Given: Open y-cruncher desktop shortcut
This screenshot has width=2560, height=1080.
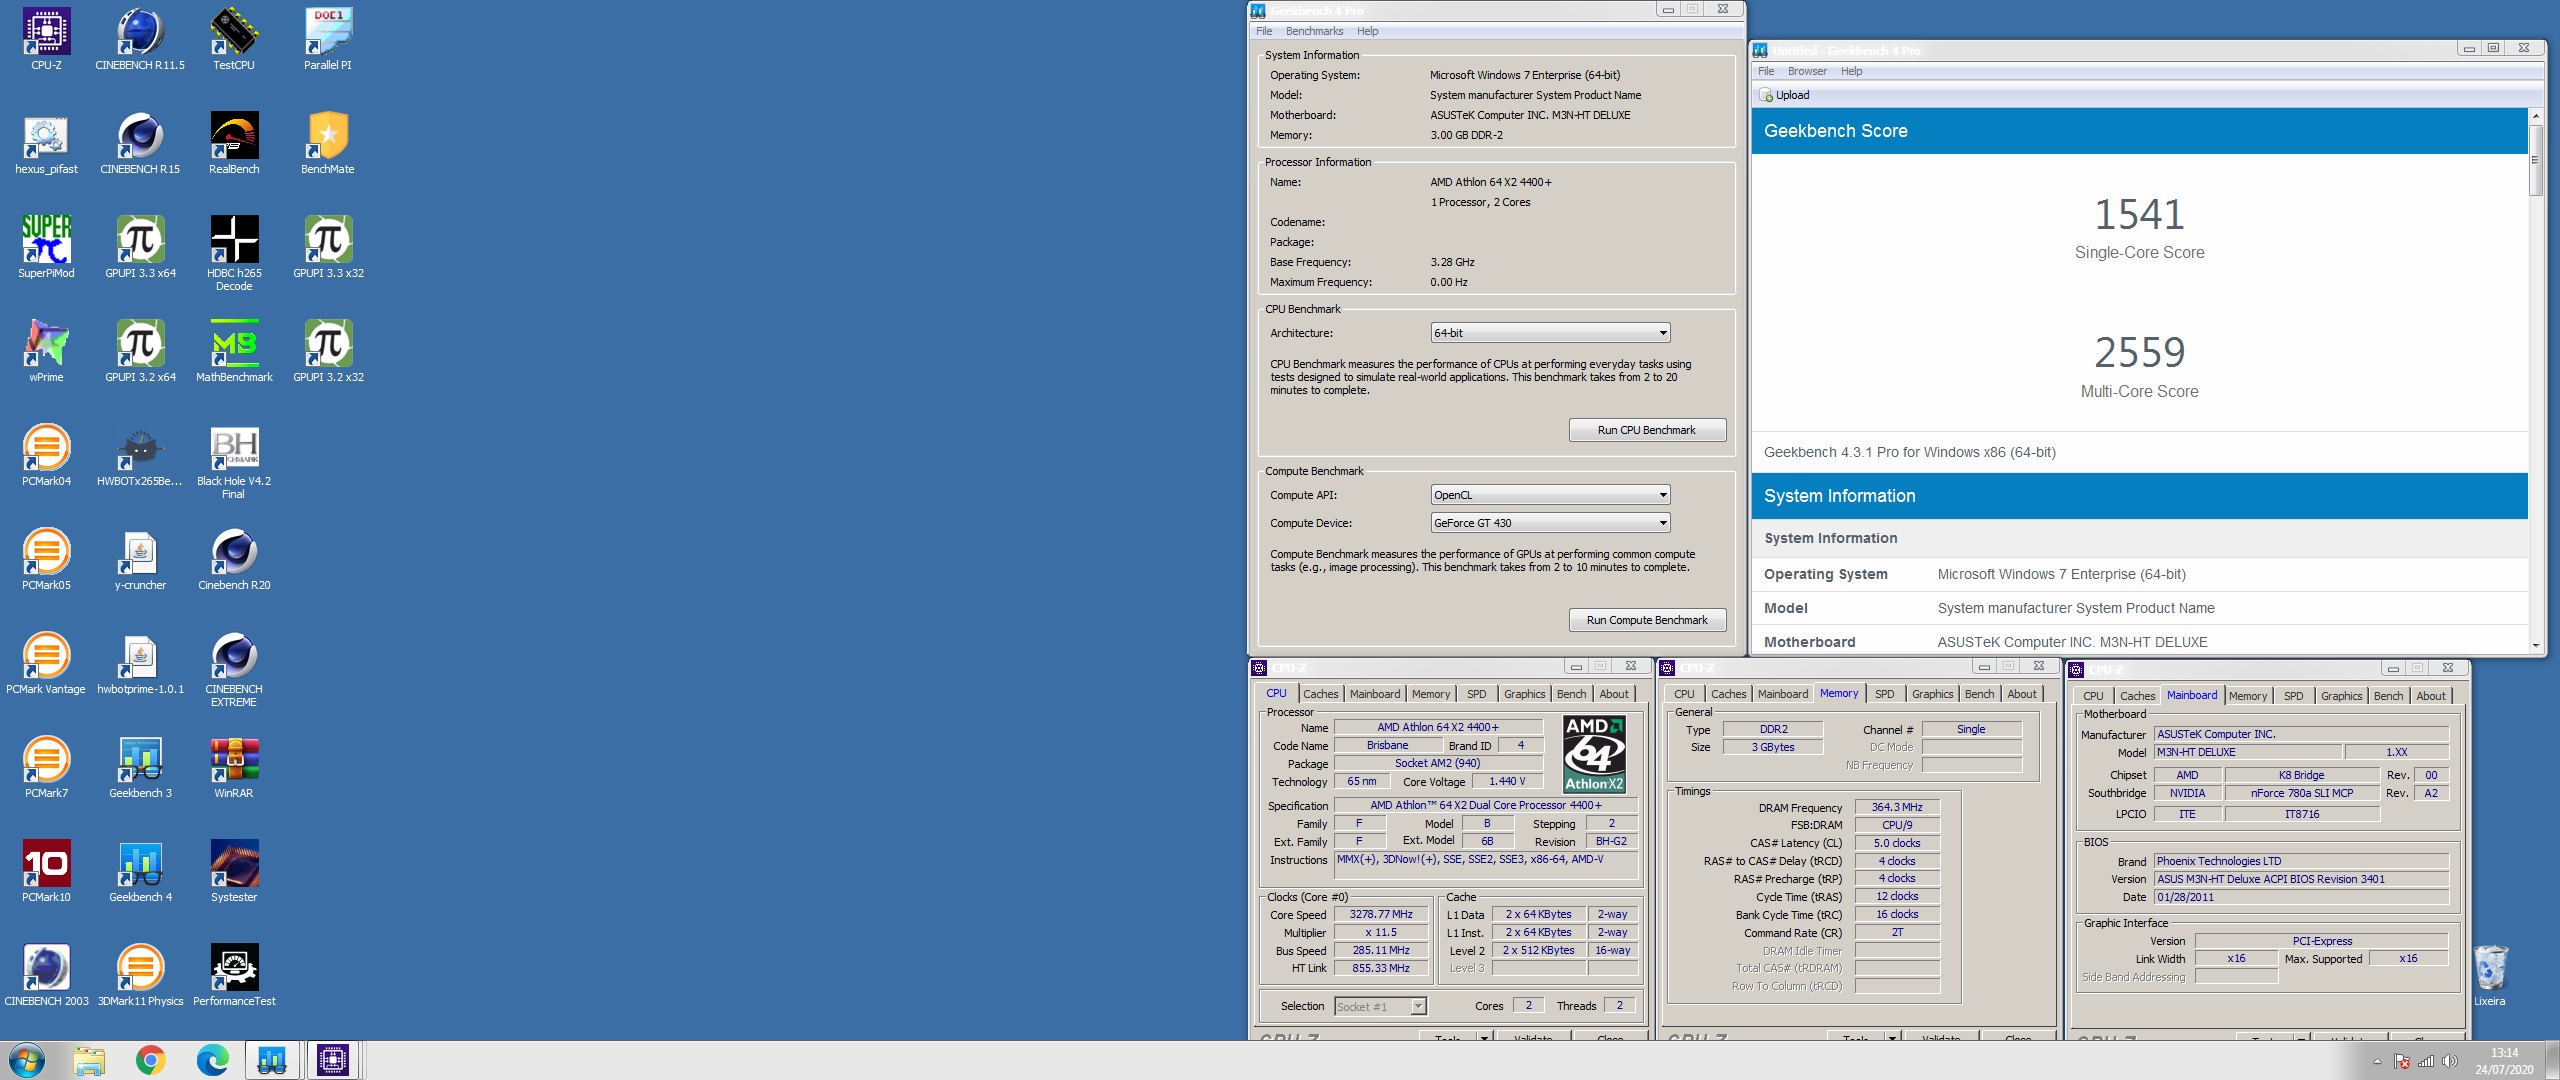Looking at the screenshot, I should (x=140, y=559).
